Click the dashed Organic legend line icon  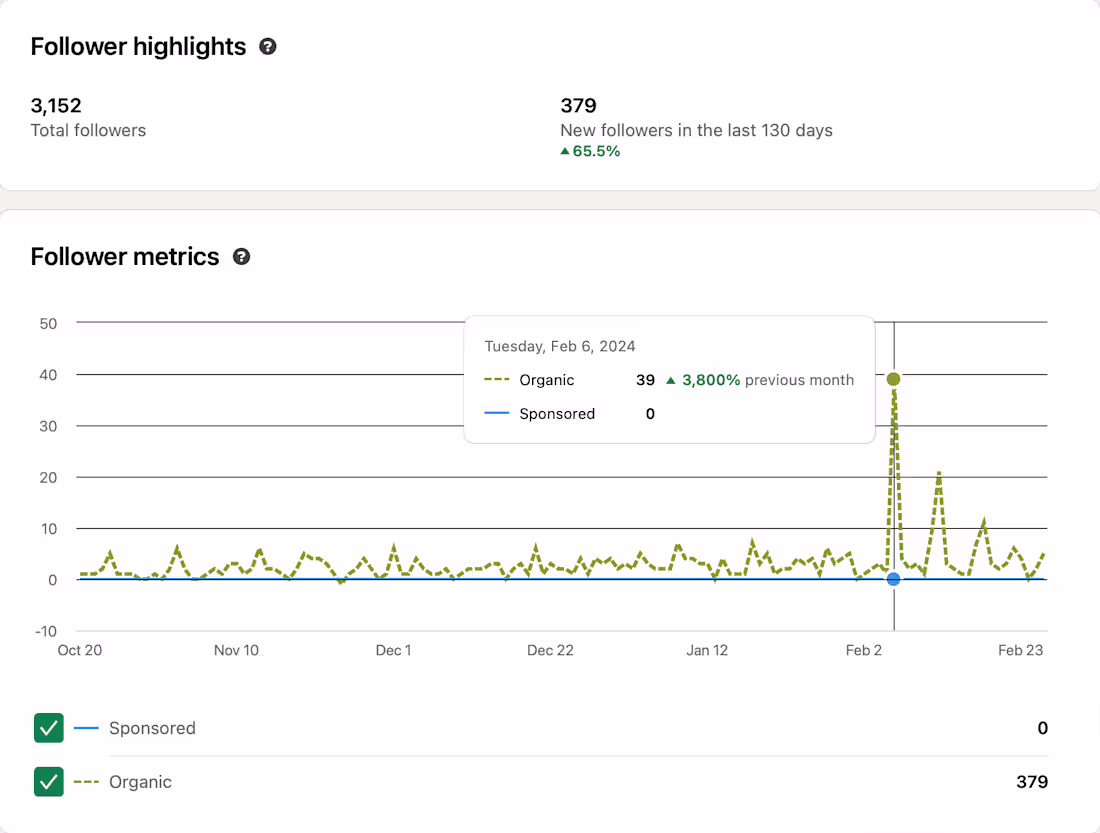[x=86, y=782]
